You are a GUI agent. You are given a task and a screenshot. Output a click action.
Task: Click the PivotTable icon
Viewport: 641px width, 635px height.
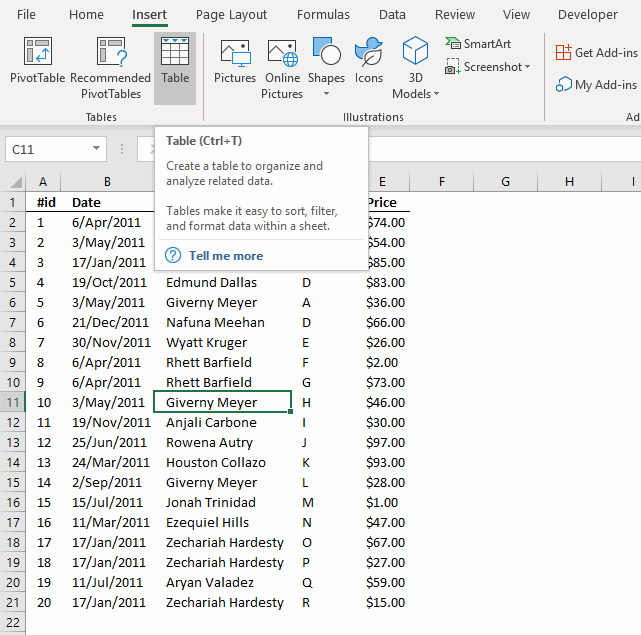click(37, 60)
